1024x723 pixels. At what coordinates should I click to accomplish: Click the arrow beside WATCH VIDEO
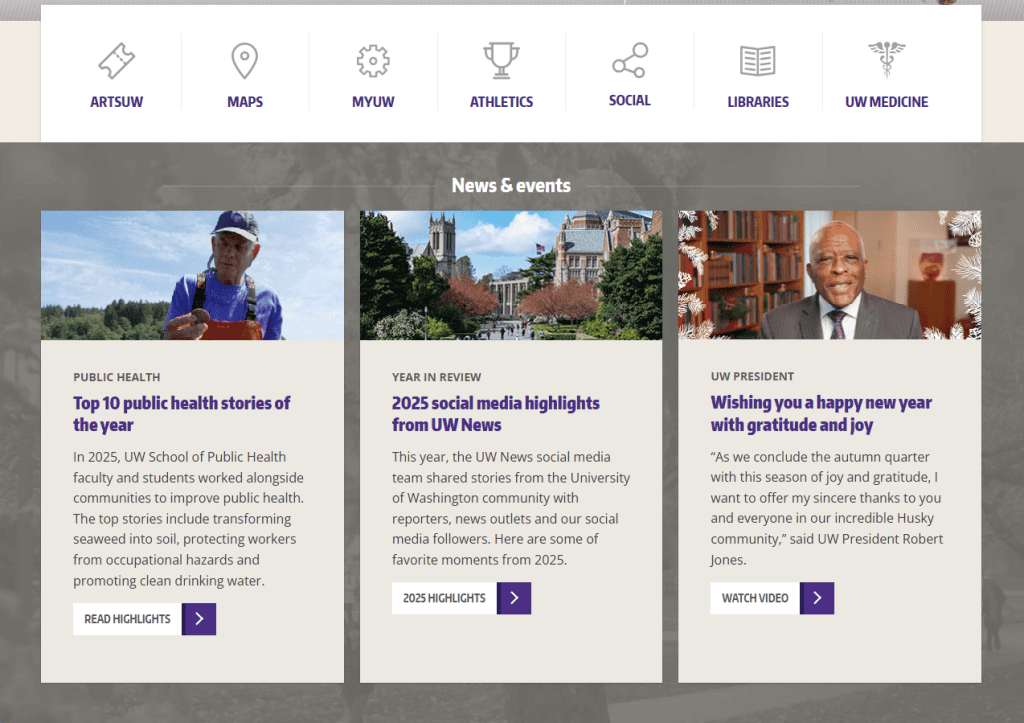point(817,598)
